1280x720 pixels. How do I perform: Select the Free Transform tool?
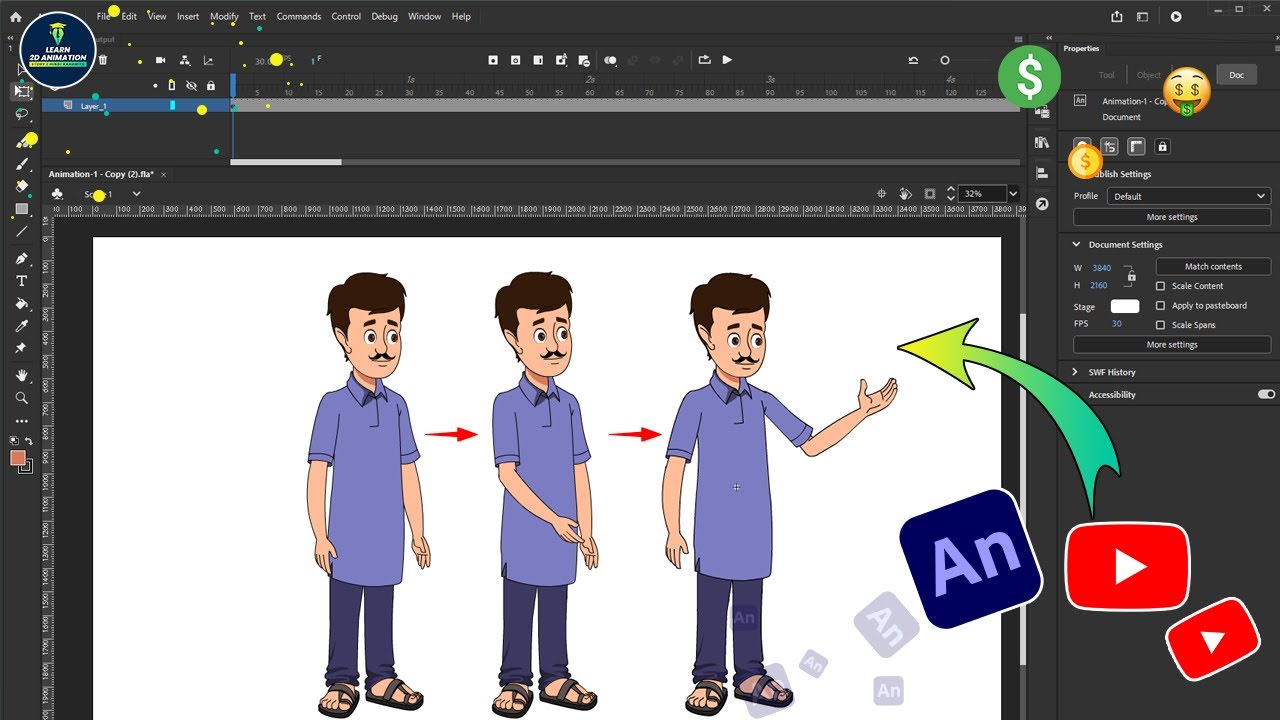(22, 91)
